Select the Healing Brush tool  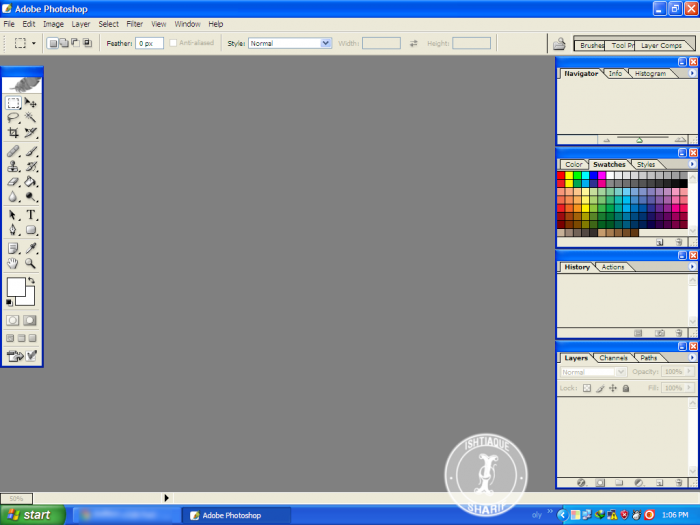click(x=13, y=152)
